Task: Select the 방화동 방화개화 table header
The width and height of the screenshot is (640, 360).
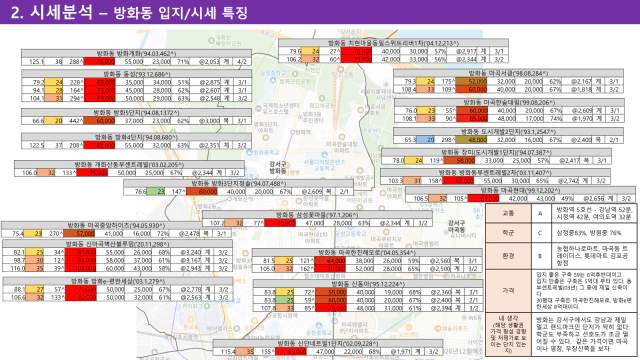Action: [x=136, y=53]
